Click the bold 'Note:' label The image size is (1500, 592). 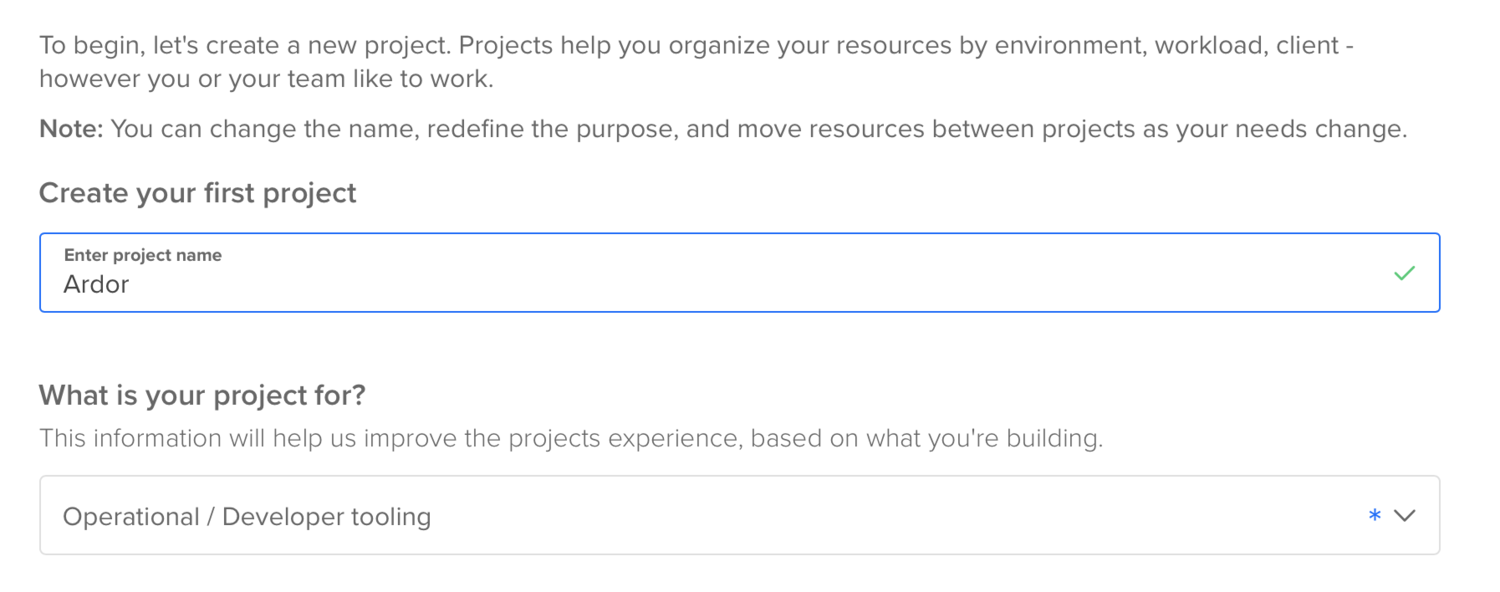coord(71,129)
